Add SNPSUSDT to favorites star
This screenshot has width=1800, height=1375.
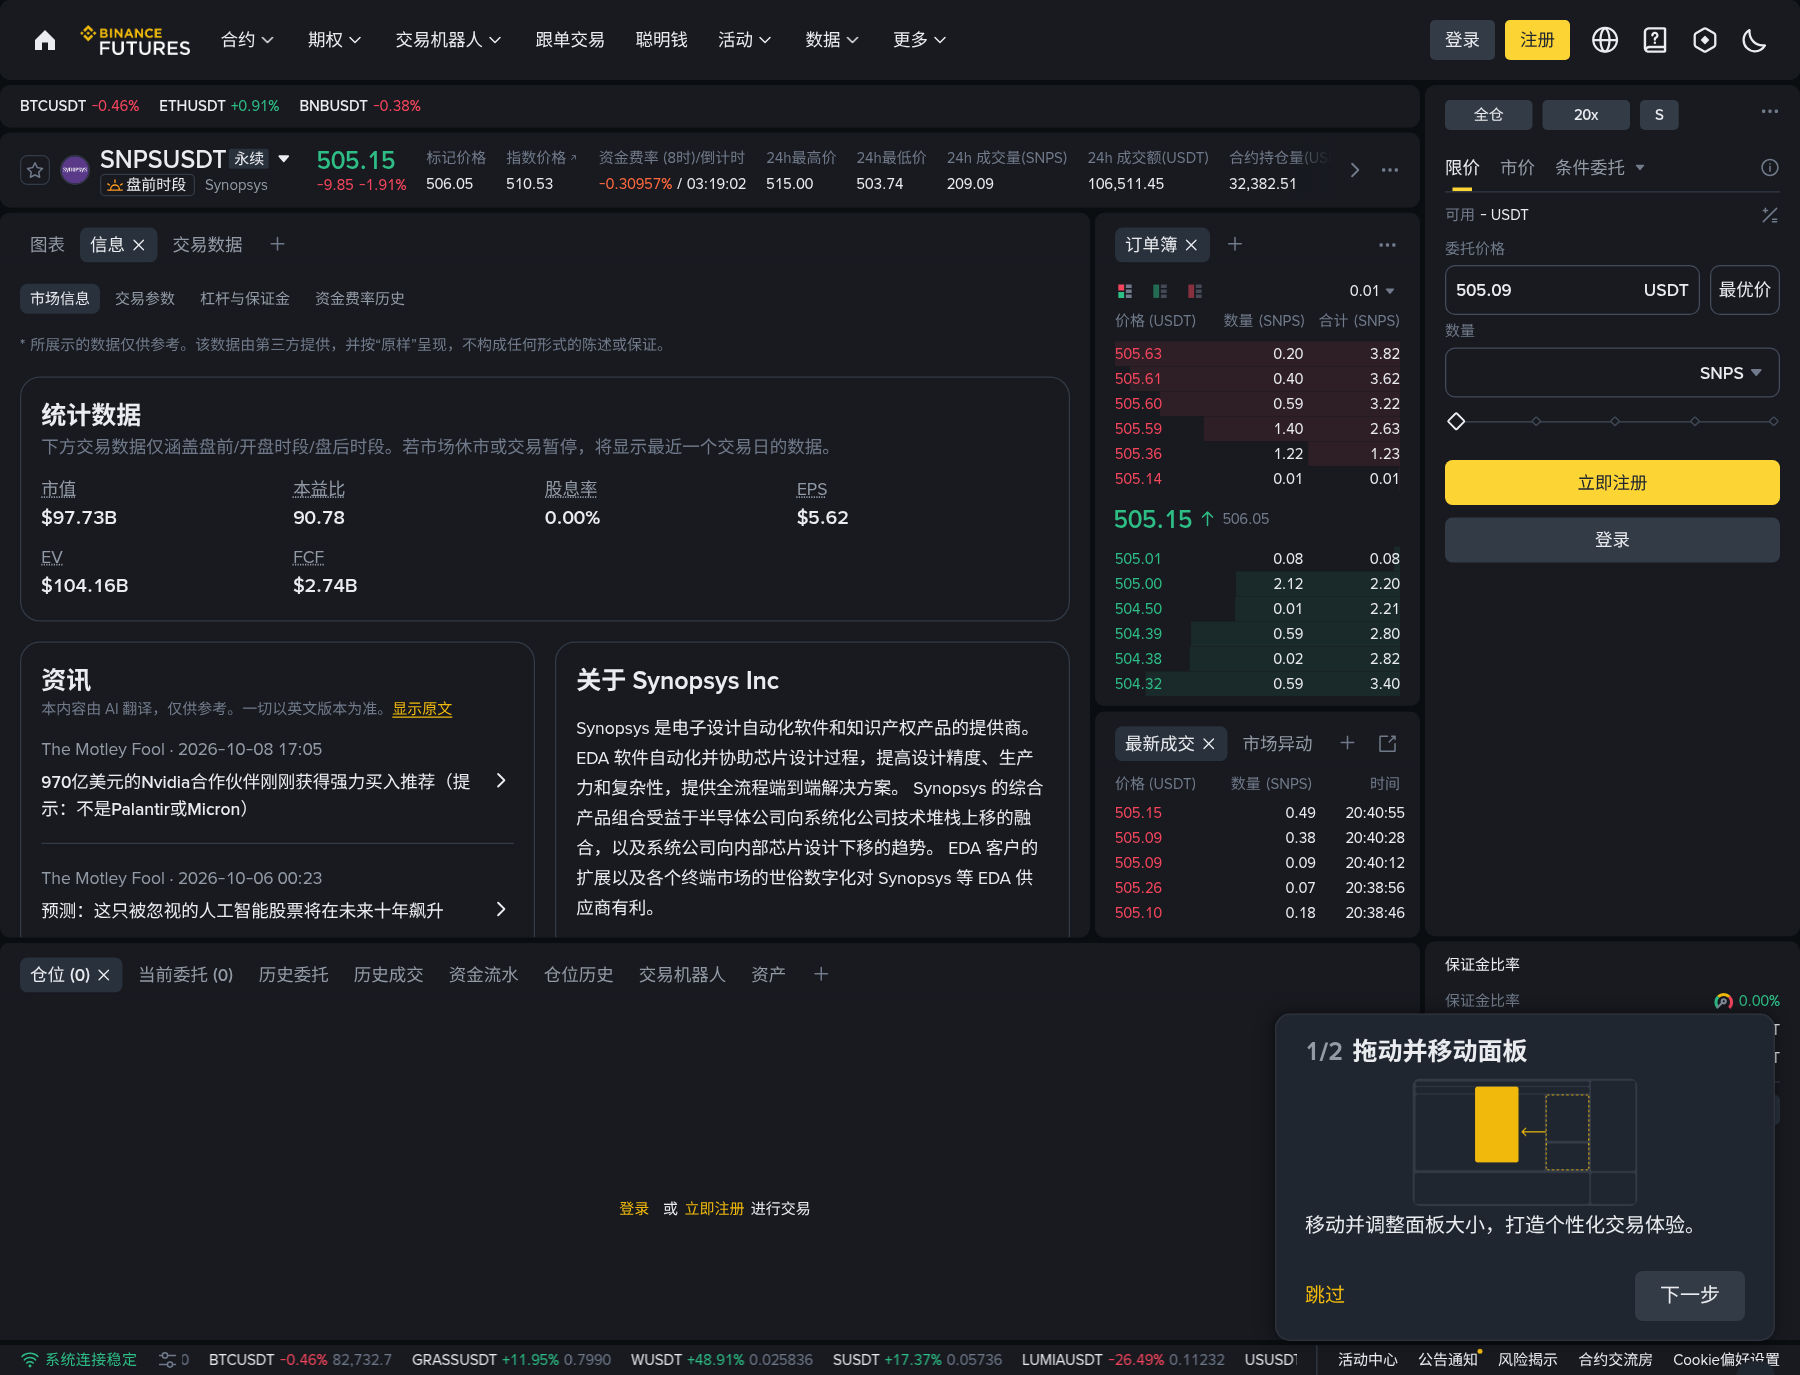(35, 170)
